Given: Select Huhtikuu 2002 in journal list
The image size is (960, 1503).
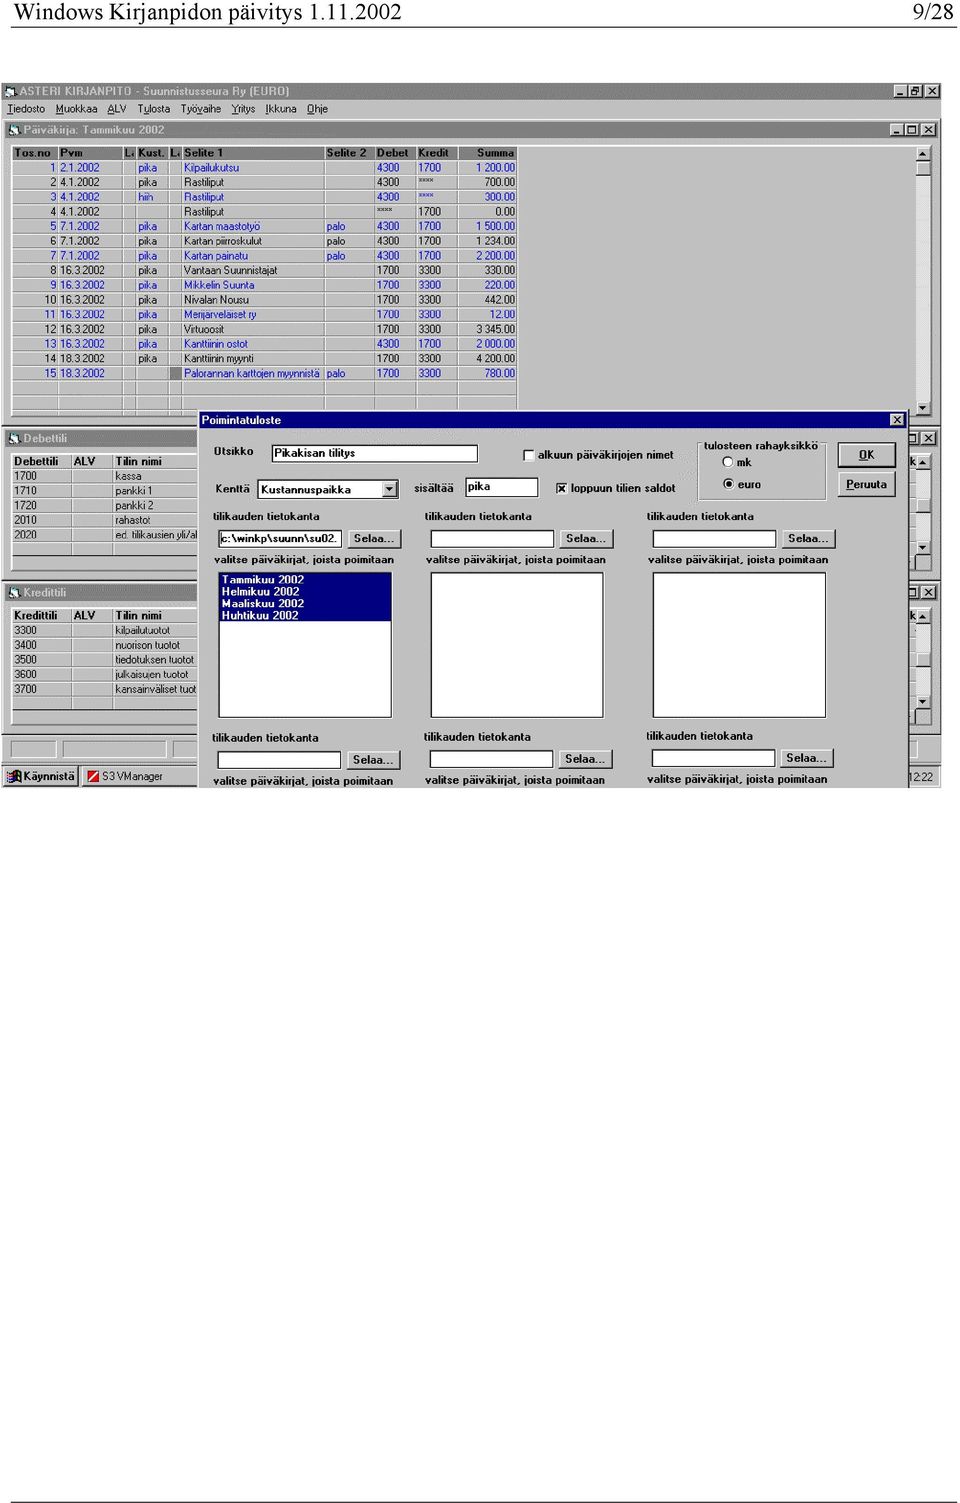Looking at the screenshot, I should click(x=305, y=616).
